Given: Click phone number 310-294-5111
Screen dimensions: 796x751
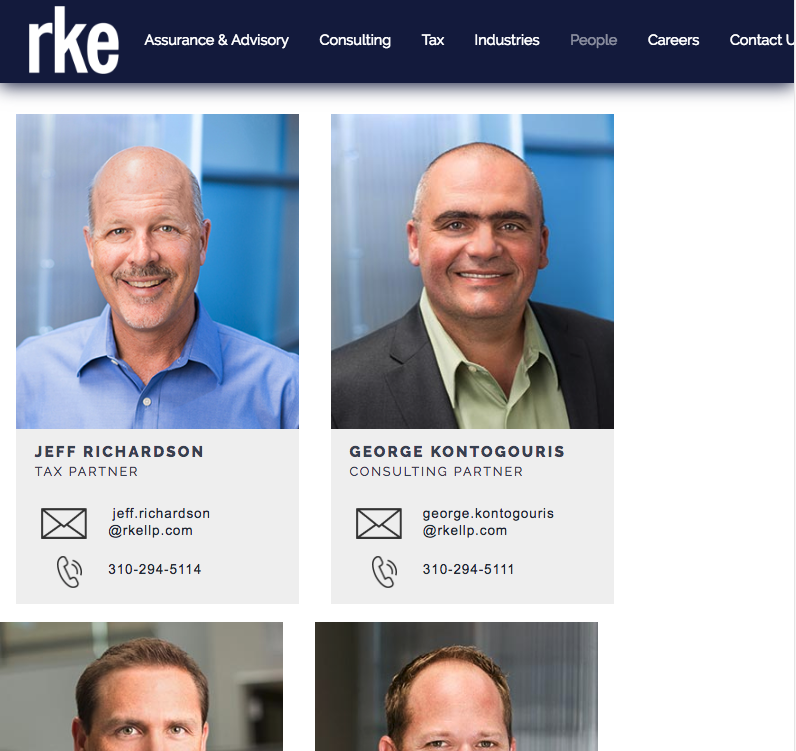Looking at the screenshot, I should pos(468,569).
